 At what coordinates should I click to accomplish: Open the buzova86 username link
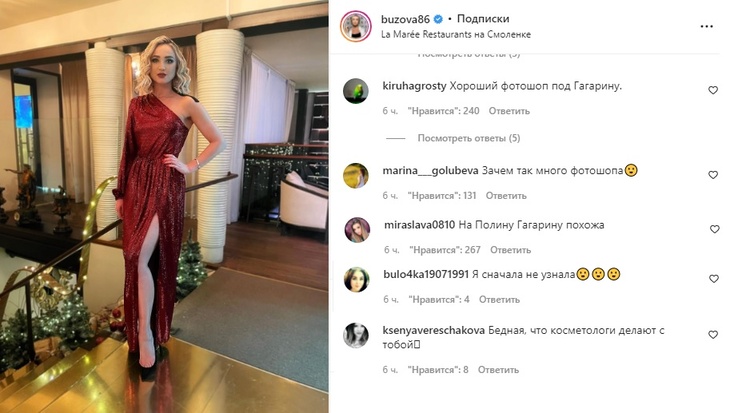click(405, 19)
